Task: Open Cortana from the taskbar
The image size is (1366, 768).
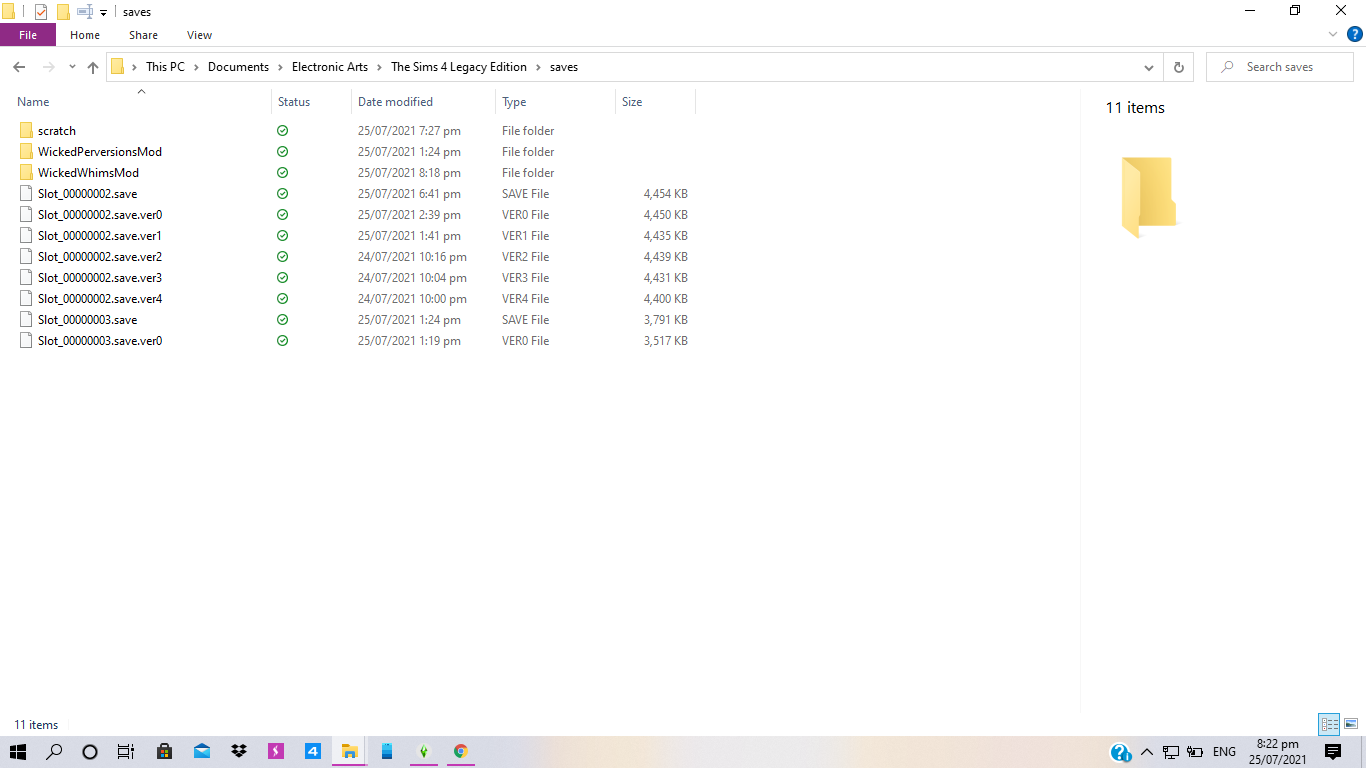Action: (90, 752)
